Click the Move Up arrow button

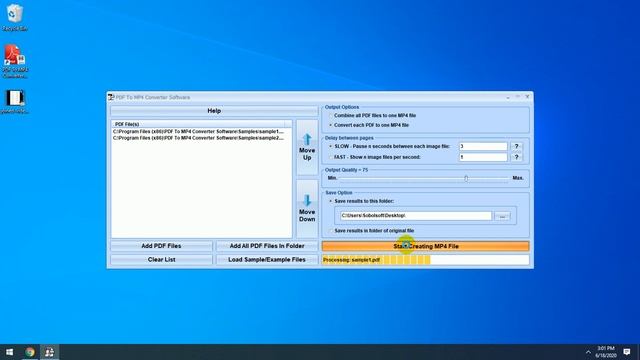[307, 147]
